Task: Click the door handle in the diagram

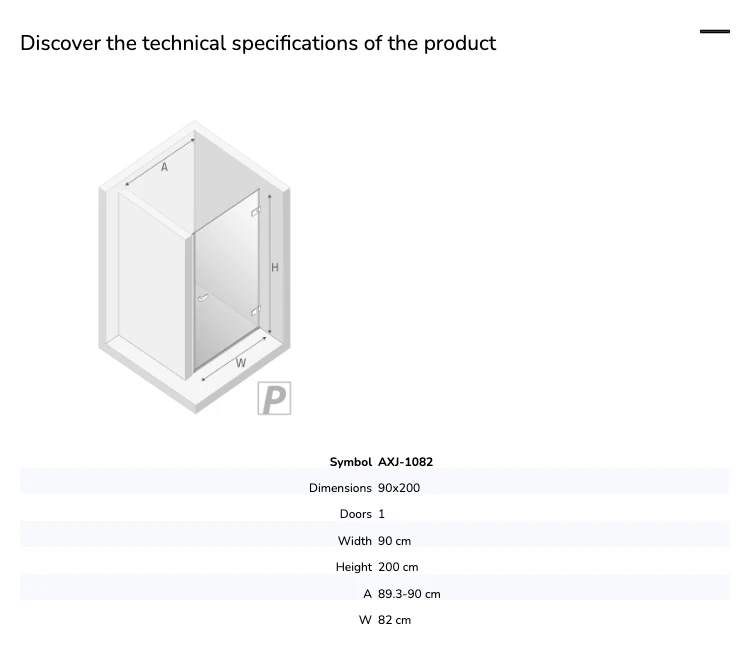Action: click(x=203, y=298)
